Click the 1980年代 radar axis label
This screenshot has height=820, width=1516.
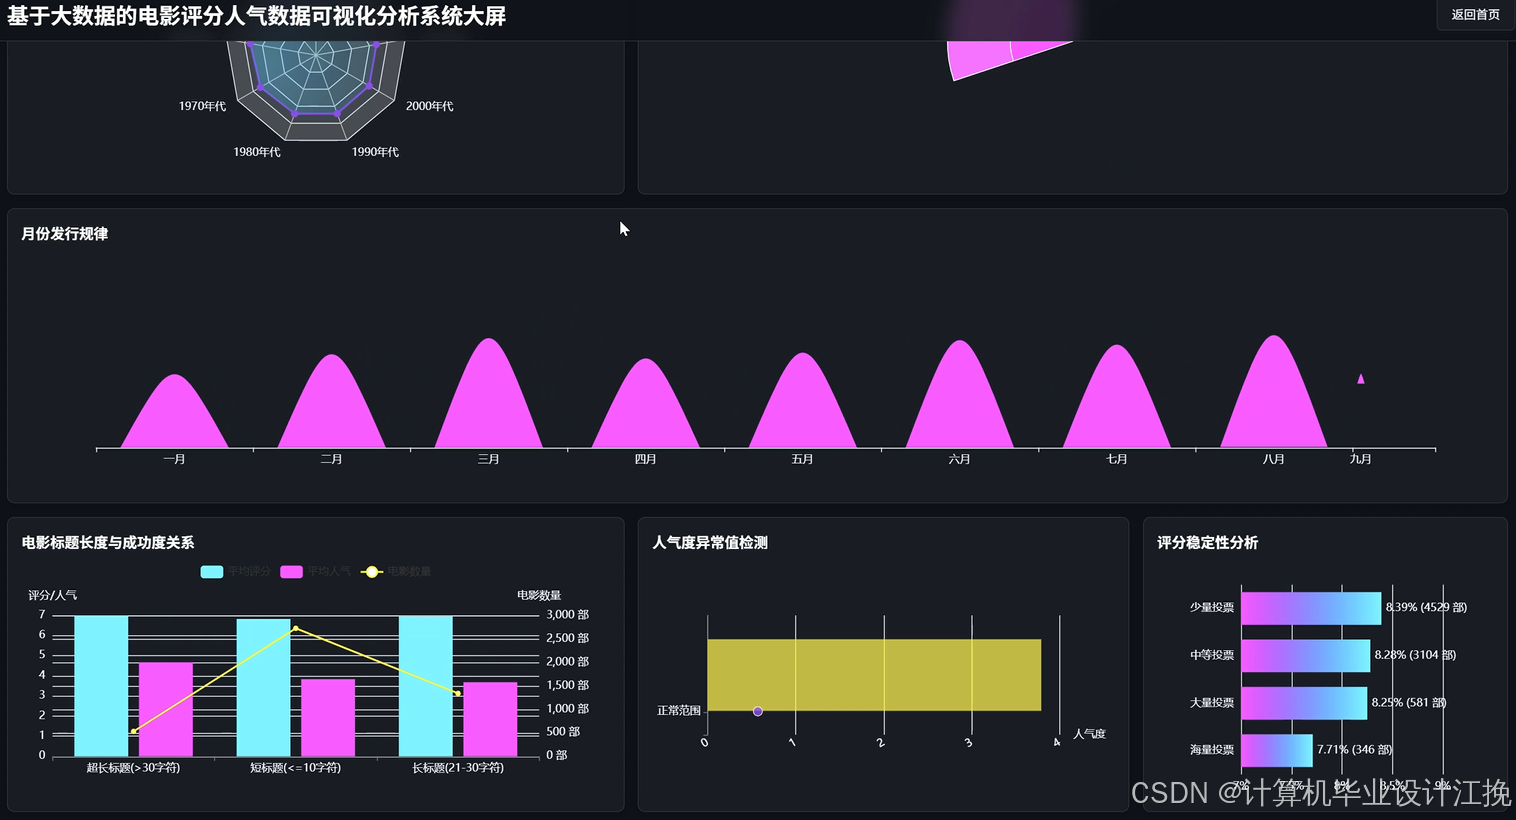pos(257,152)
